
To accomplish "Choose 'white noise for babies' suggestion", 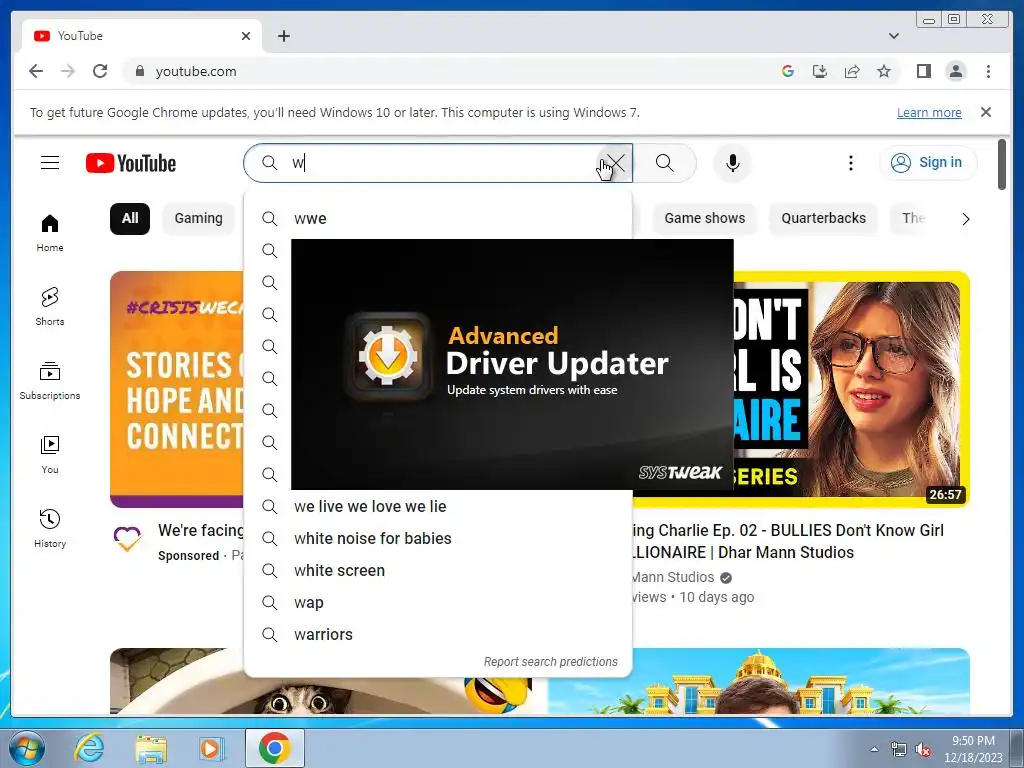I will [438, 538].
